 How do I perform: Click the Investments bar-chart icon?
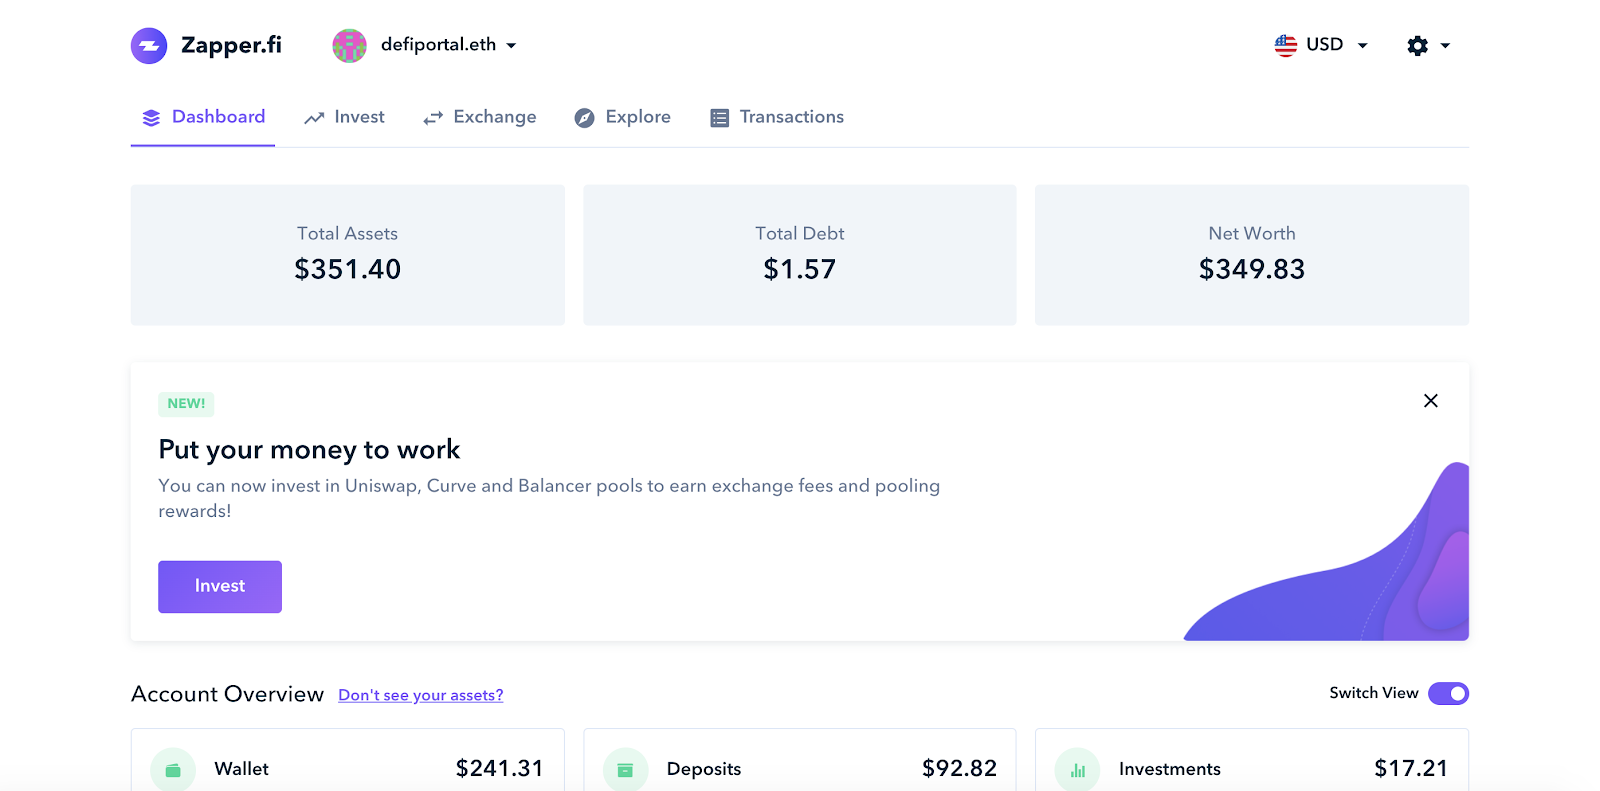coord(1078,768)
